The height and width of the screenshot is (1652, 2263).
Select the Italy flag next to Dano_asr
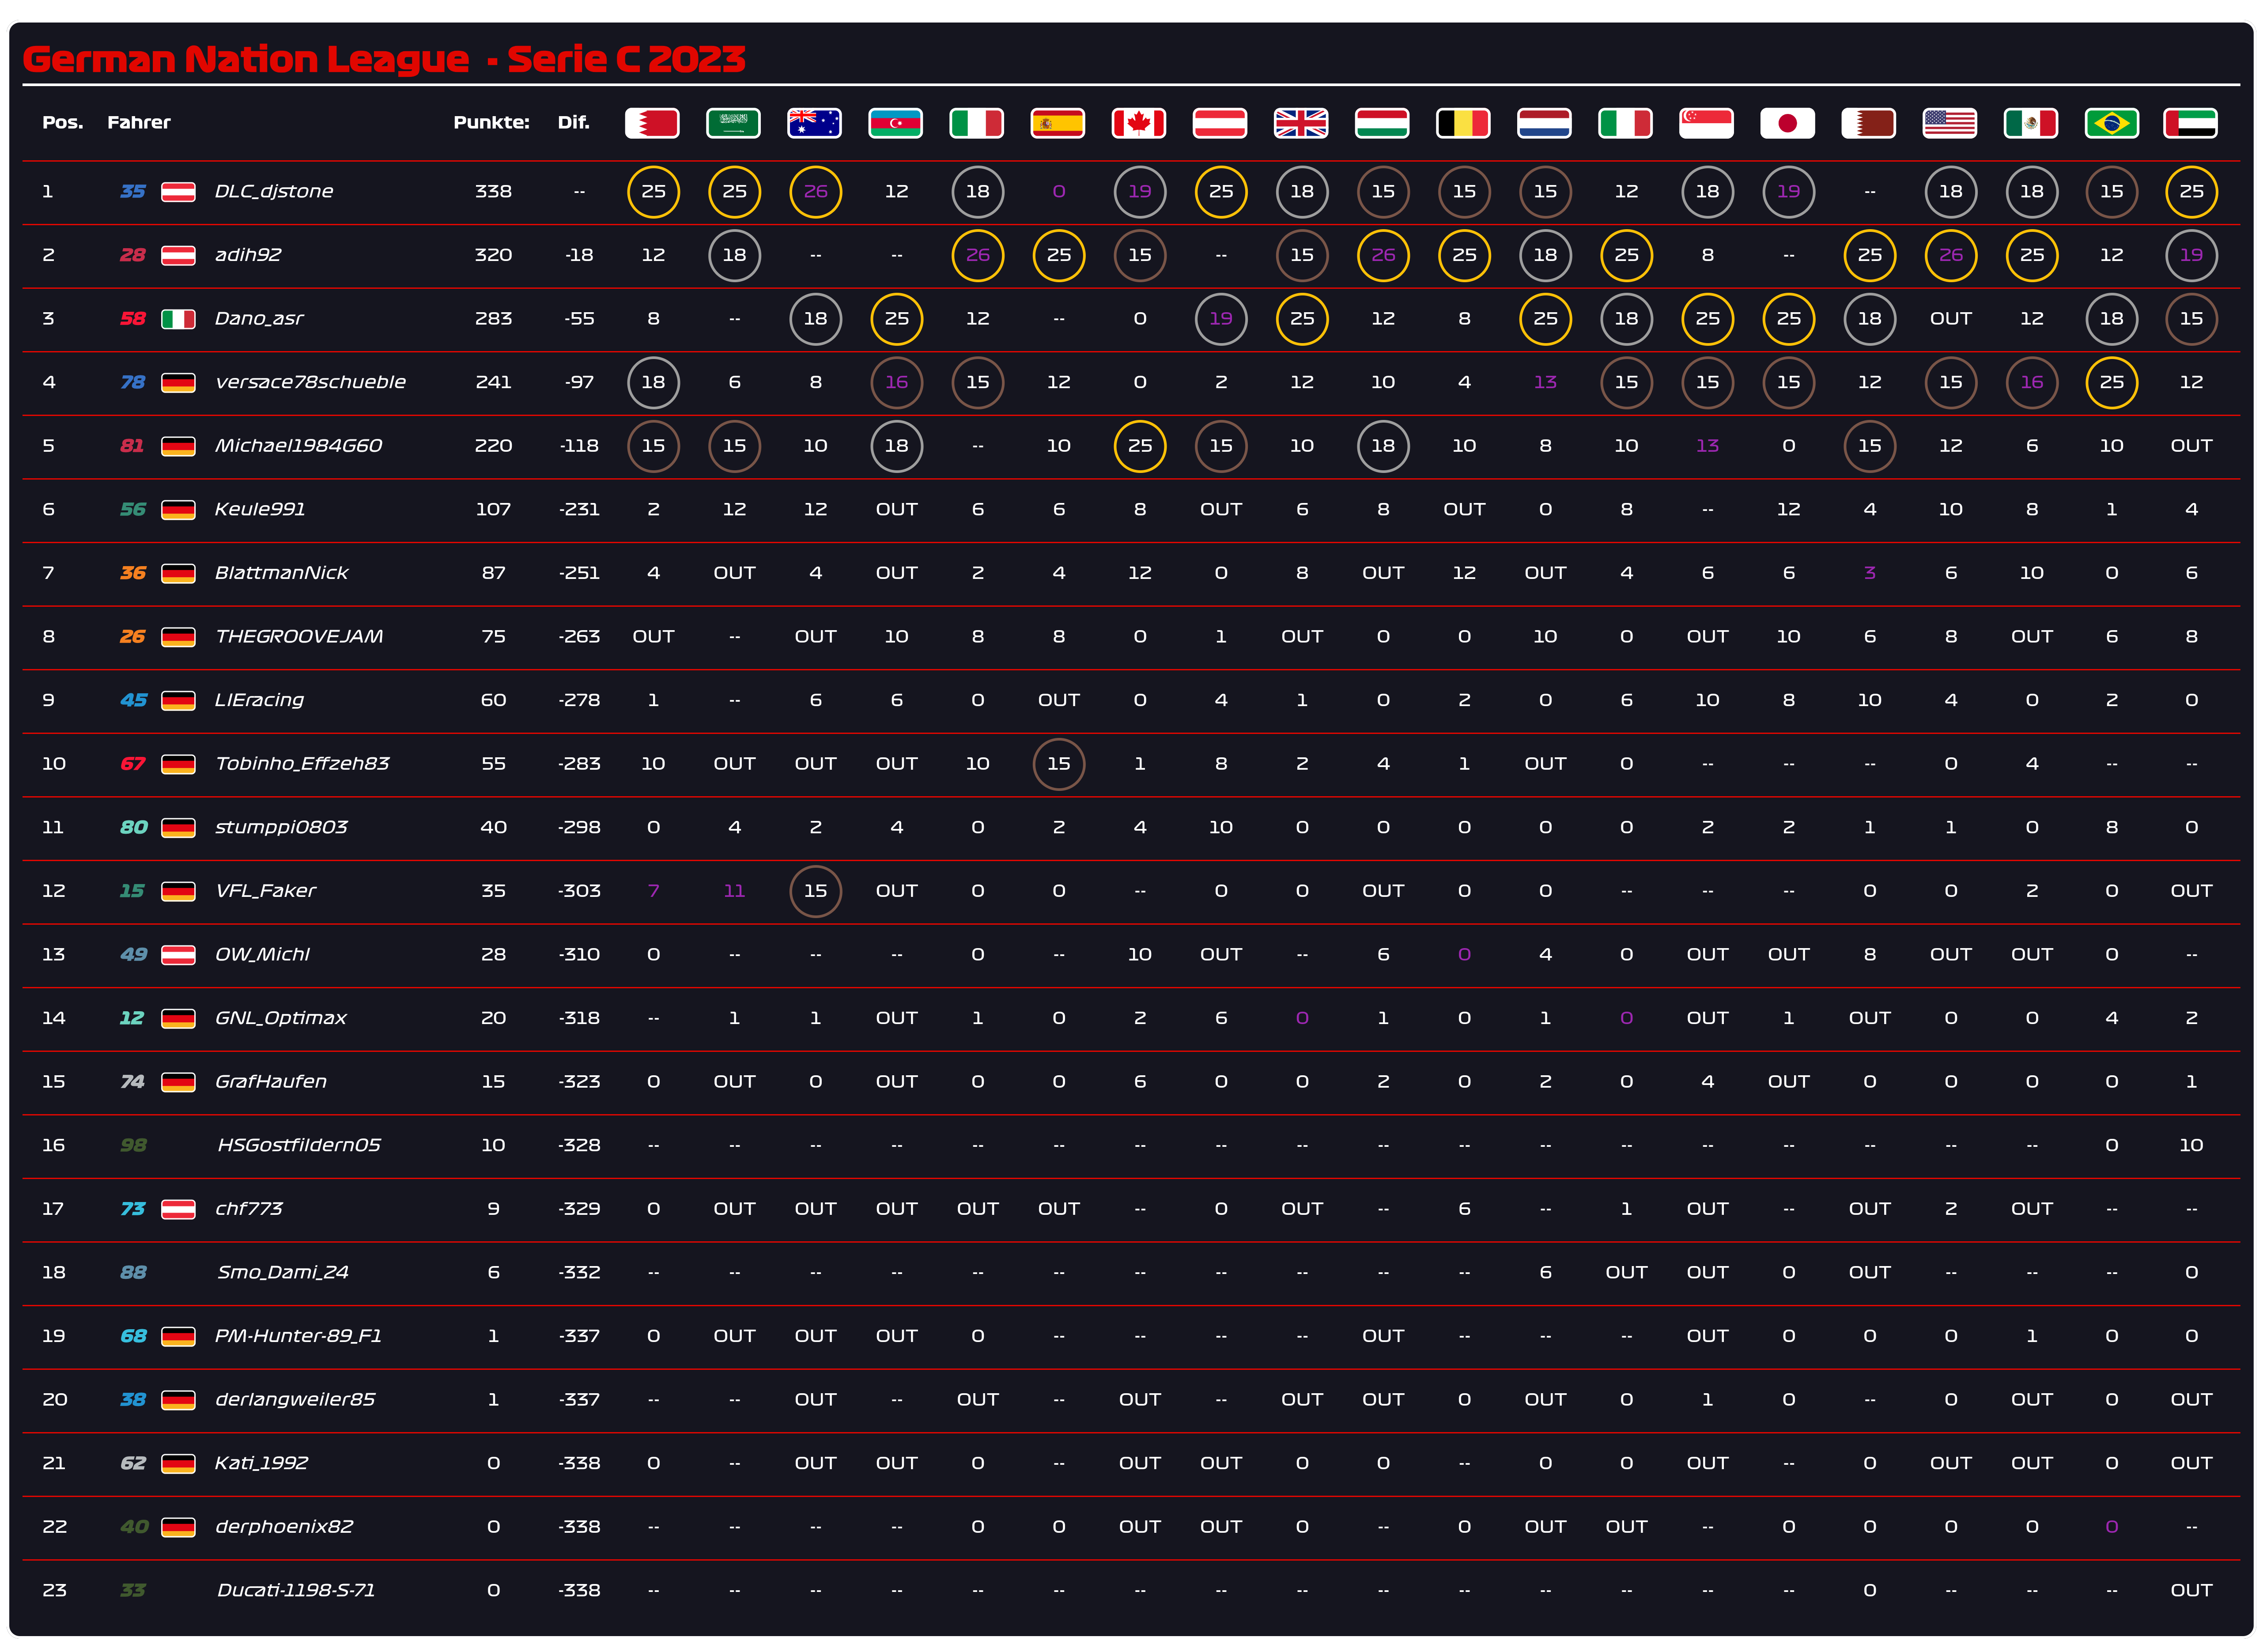[178, 319]
